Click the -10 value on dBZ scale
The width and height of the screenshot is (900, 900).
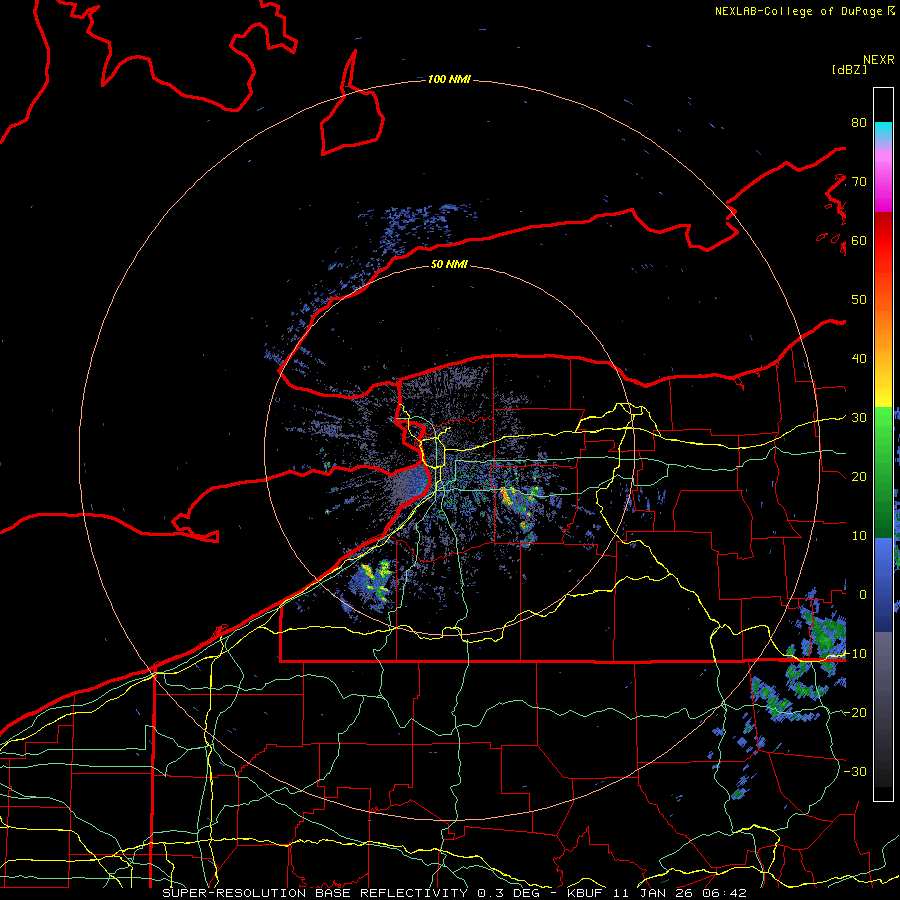(x=855, y=653)
